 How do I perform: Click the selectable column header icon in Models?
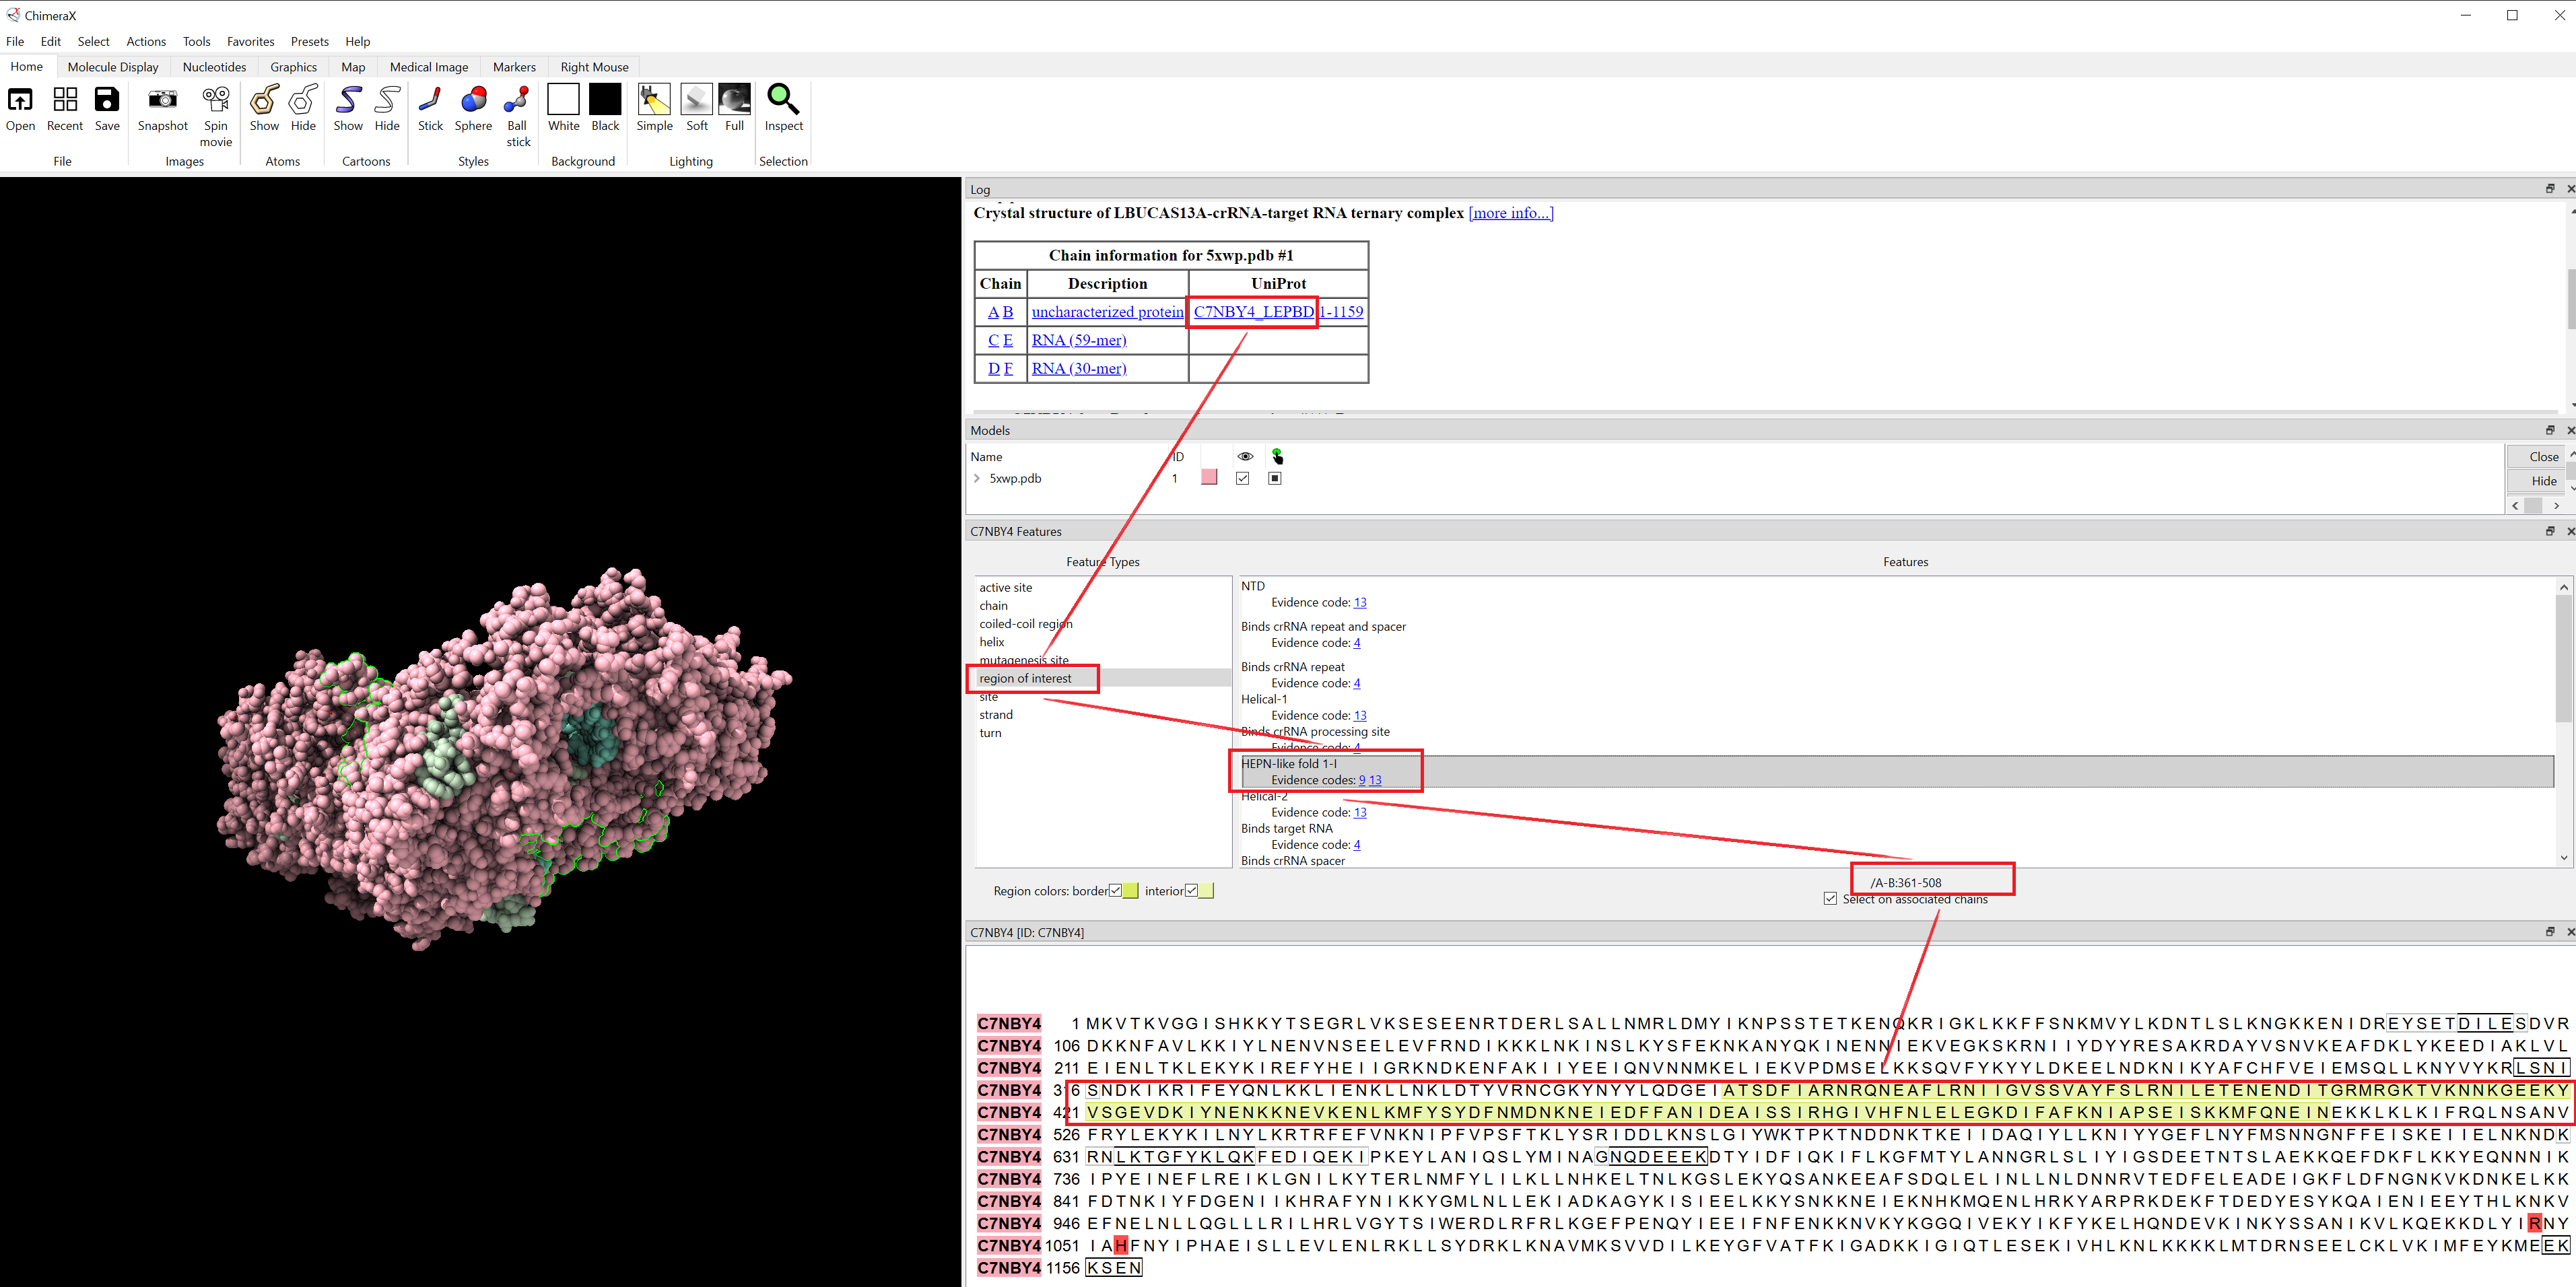1277,456
